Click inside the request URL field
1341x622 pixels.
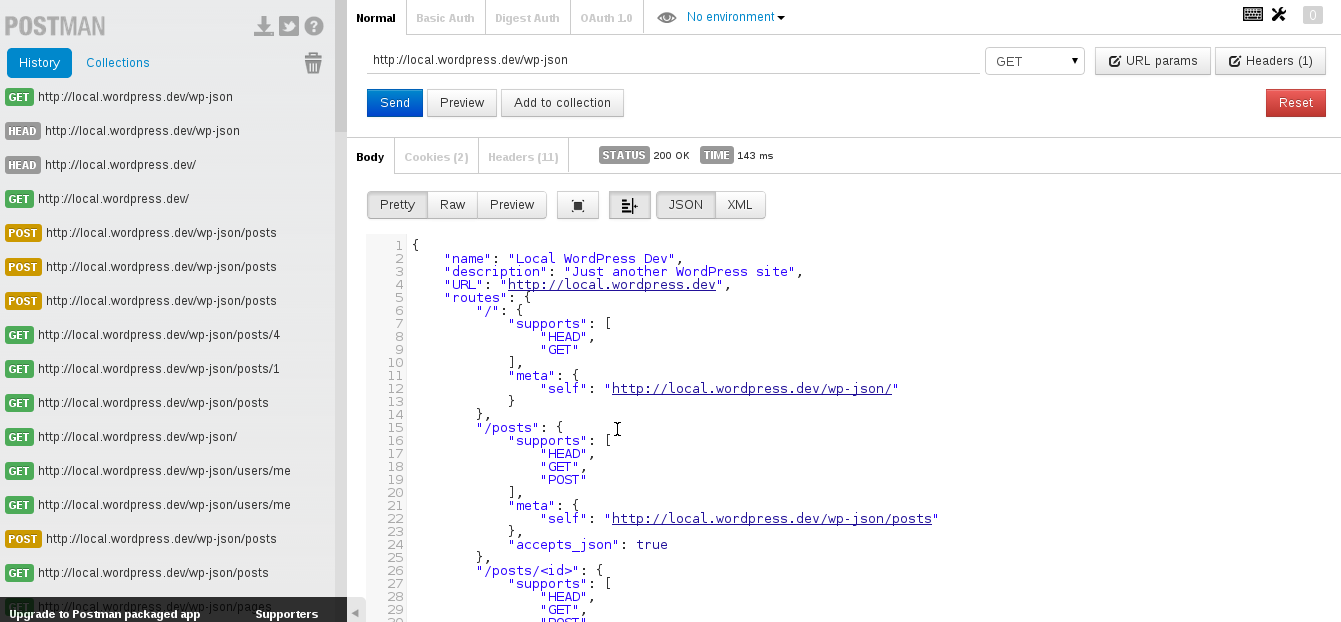pyautogui.click(x=670, y=60)
